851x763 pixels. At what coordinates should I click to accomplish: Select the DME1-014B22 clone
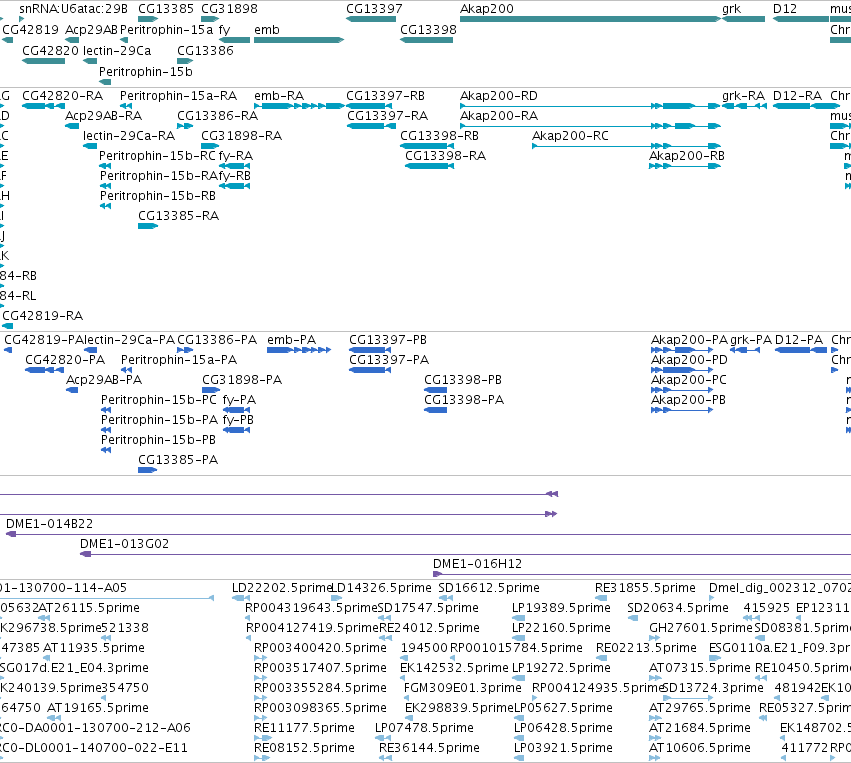[428, 535]
